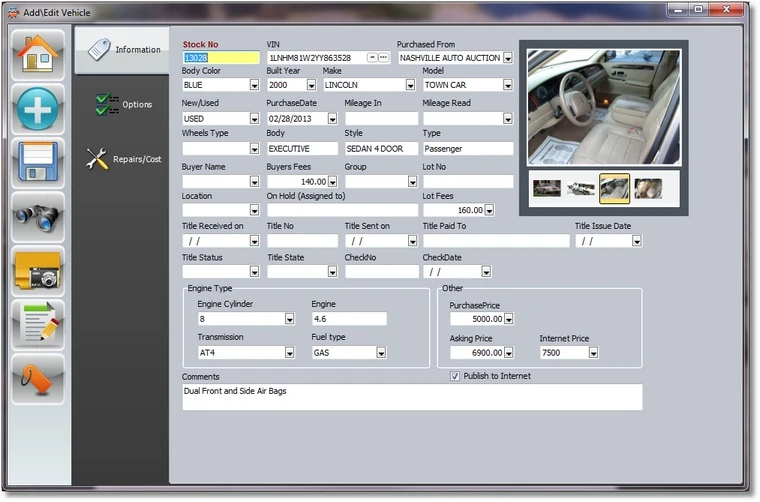Click the notepad with pencil icon
Image resolution: width=760 pixels, height=502 pixels.
(x=39, y=325)
